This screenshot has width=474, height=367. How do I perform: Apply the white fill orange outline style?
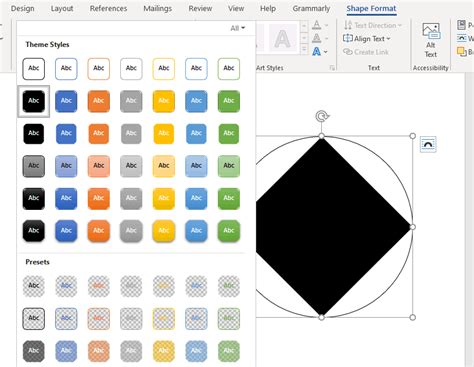(99, 69)
